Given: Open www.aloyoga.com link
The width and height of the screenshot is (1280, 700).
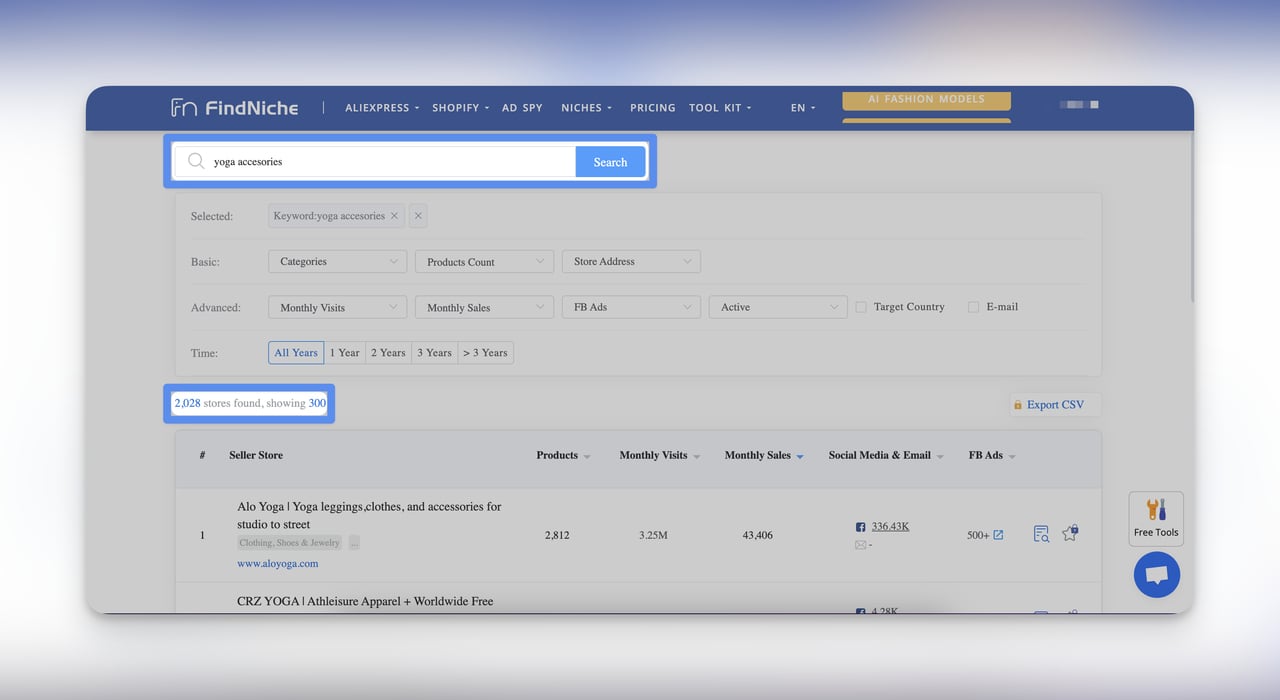Looking at the screenshot, I should point(277,563).
